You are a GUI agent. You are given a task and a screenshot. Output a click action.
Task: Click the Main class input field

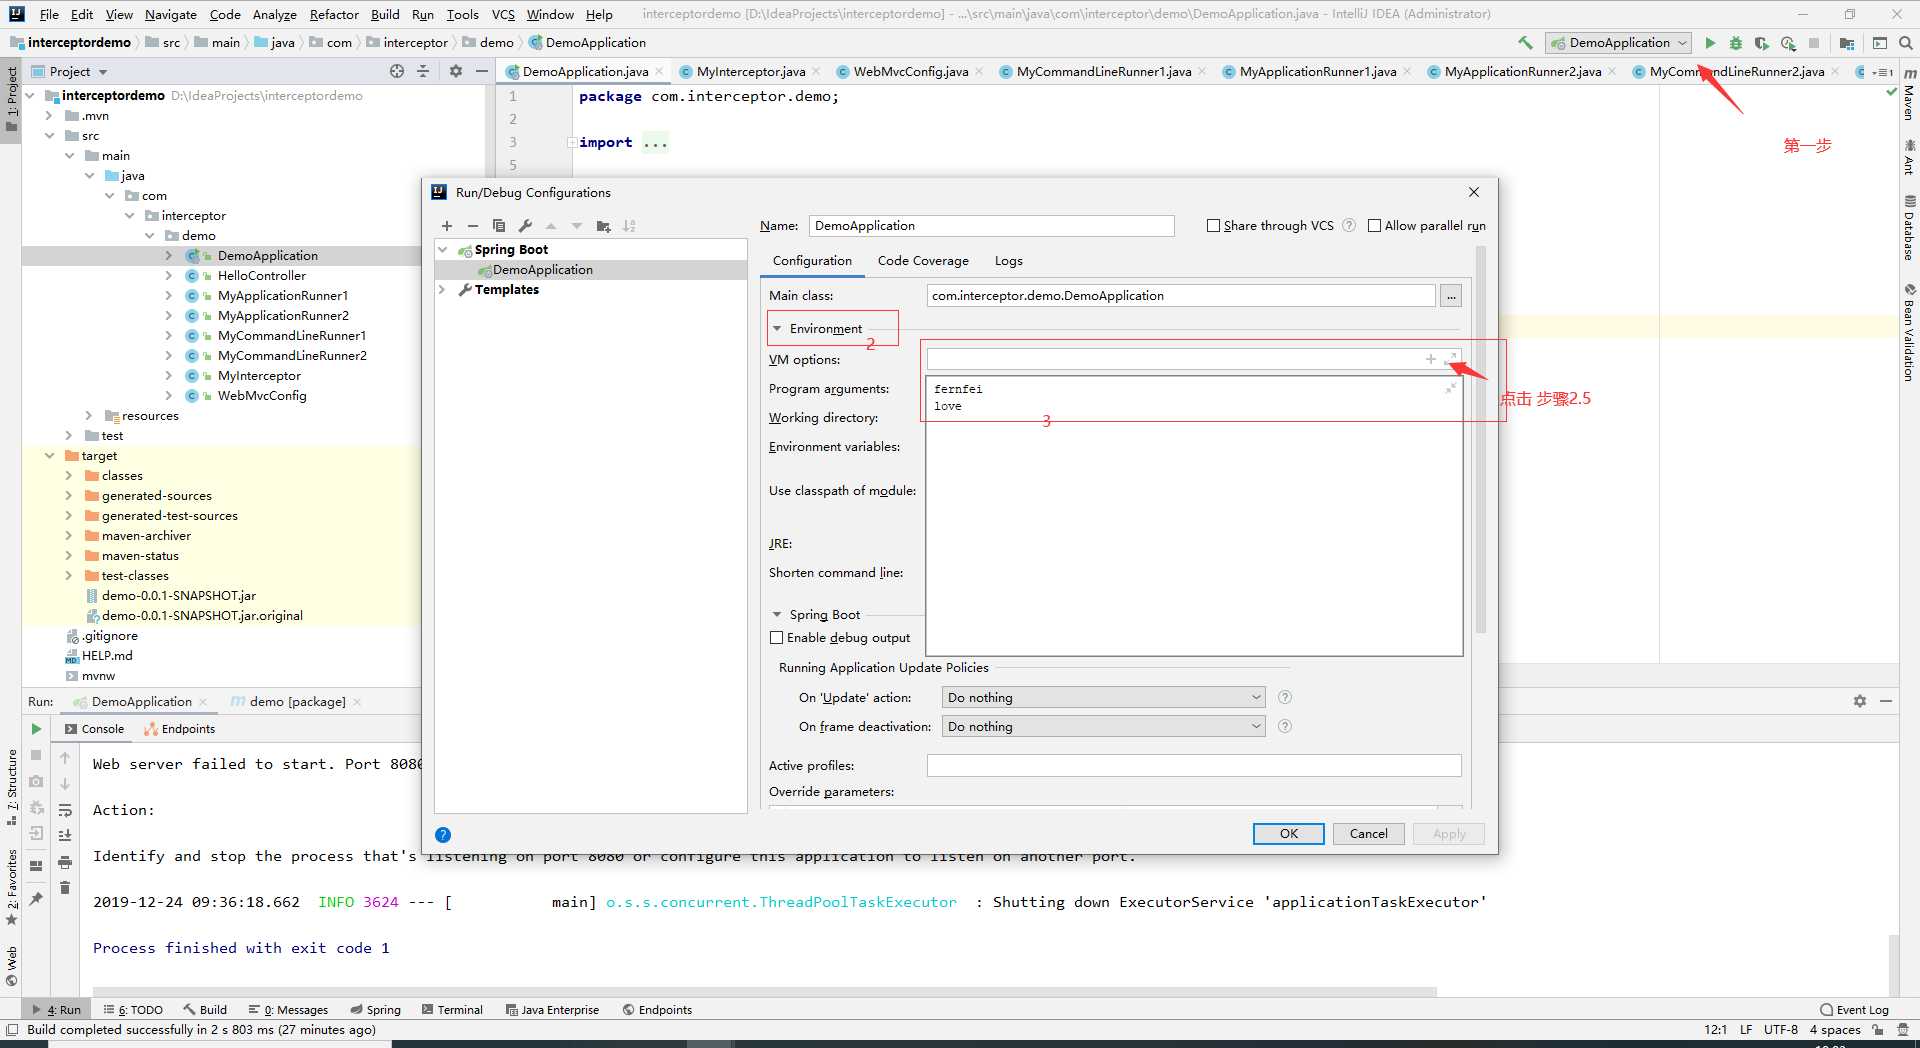1181,296
